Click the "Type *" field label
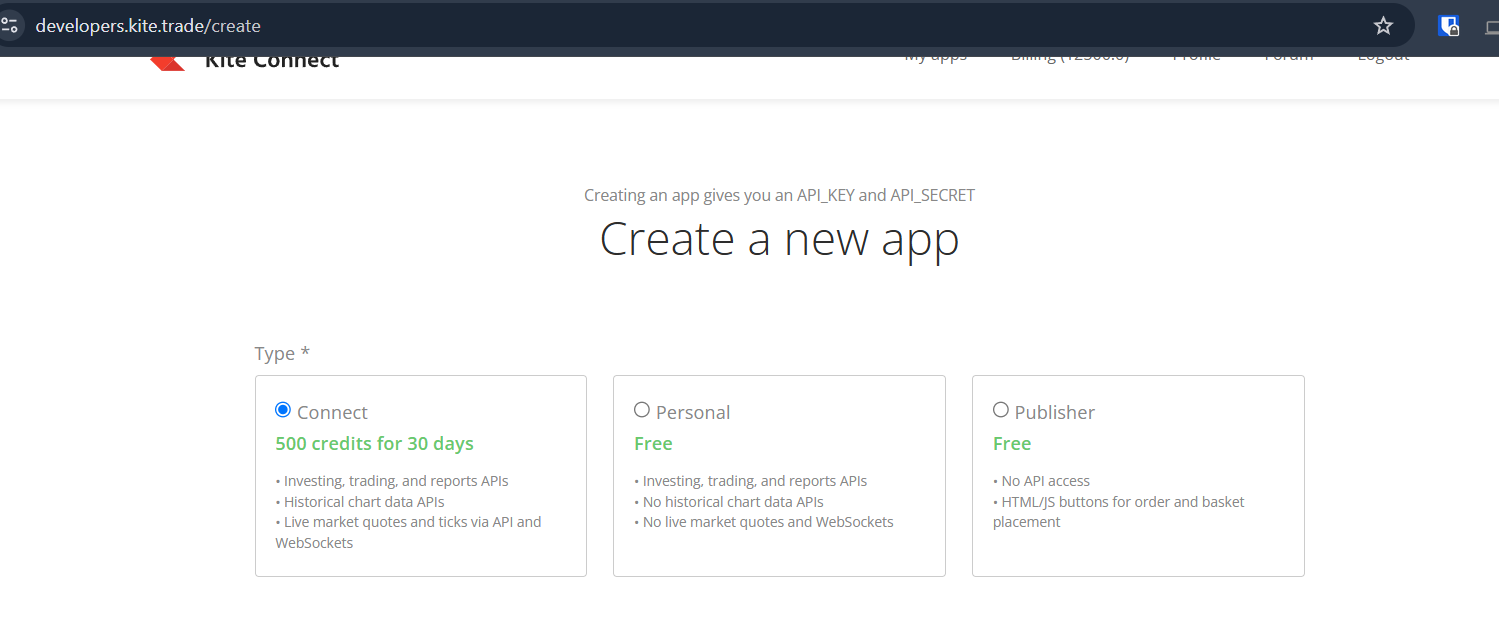Screen dimensions: 1499x638 282,354
